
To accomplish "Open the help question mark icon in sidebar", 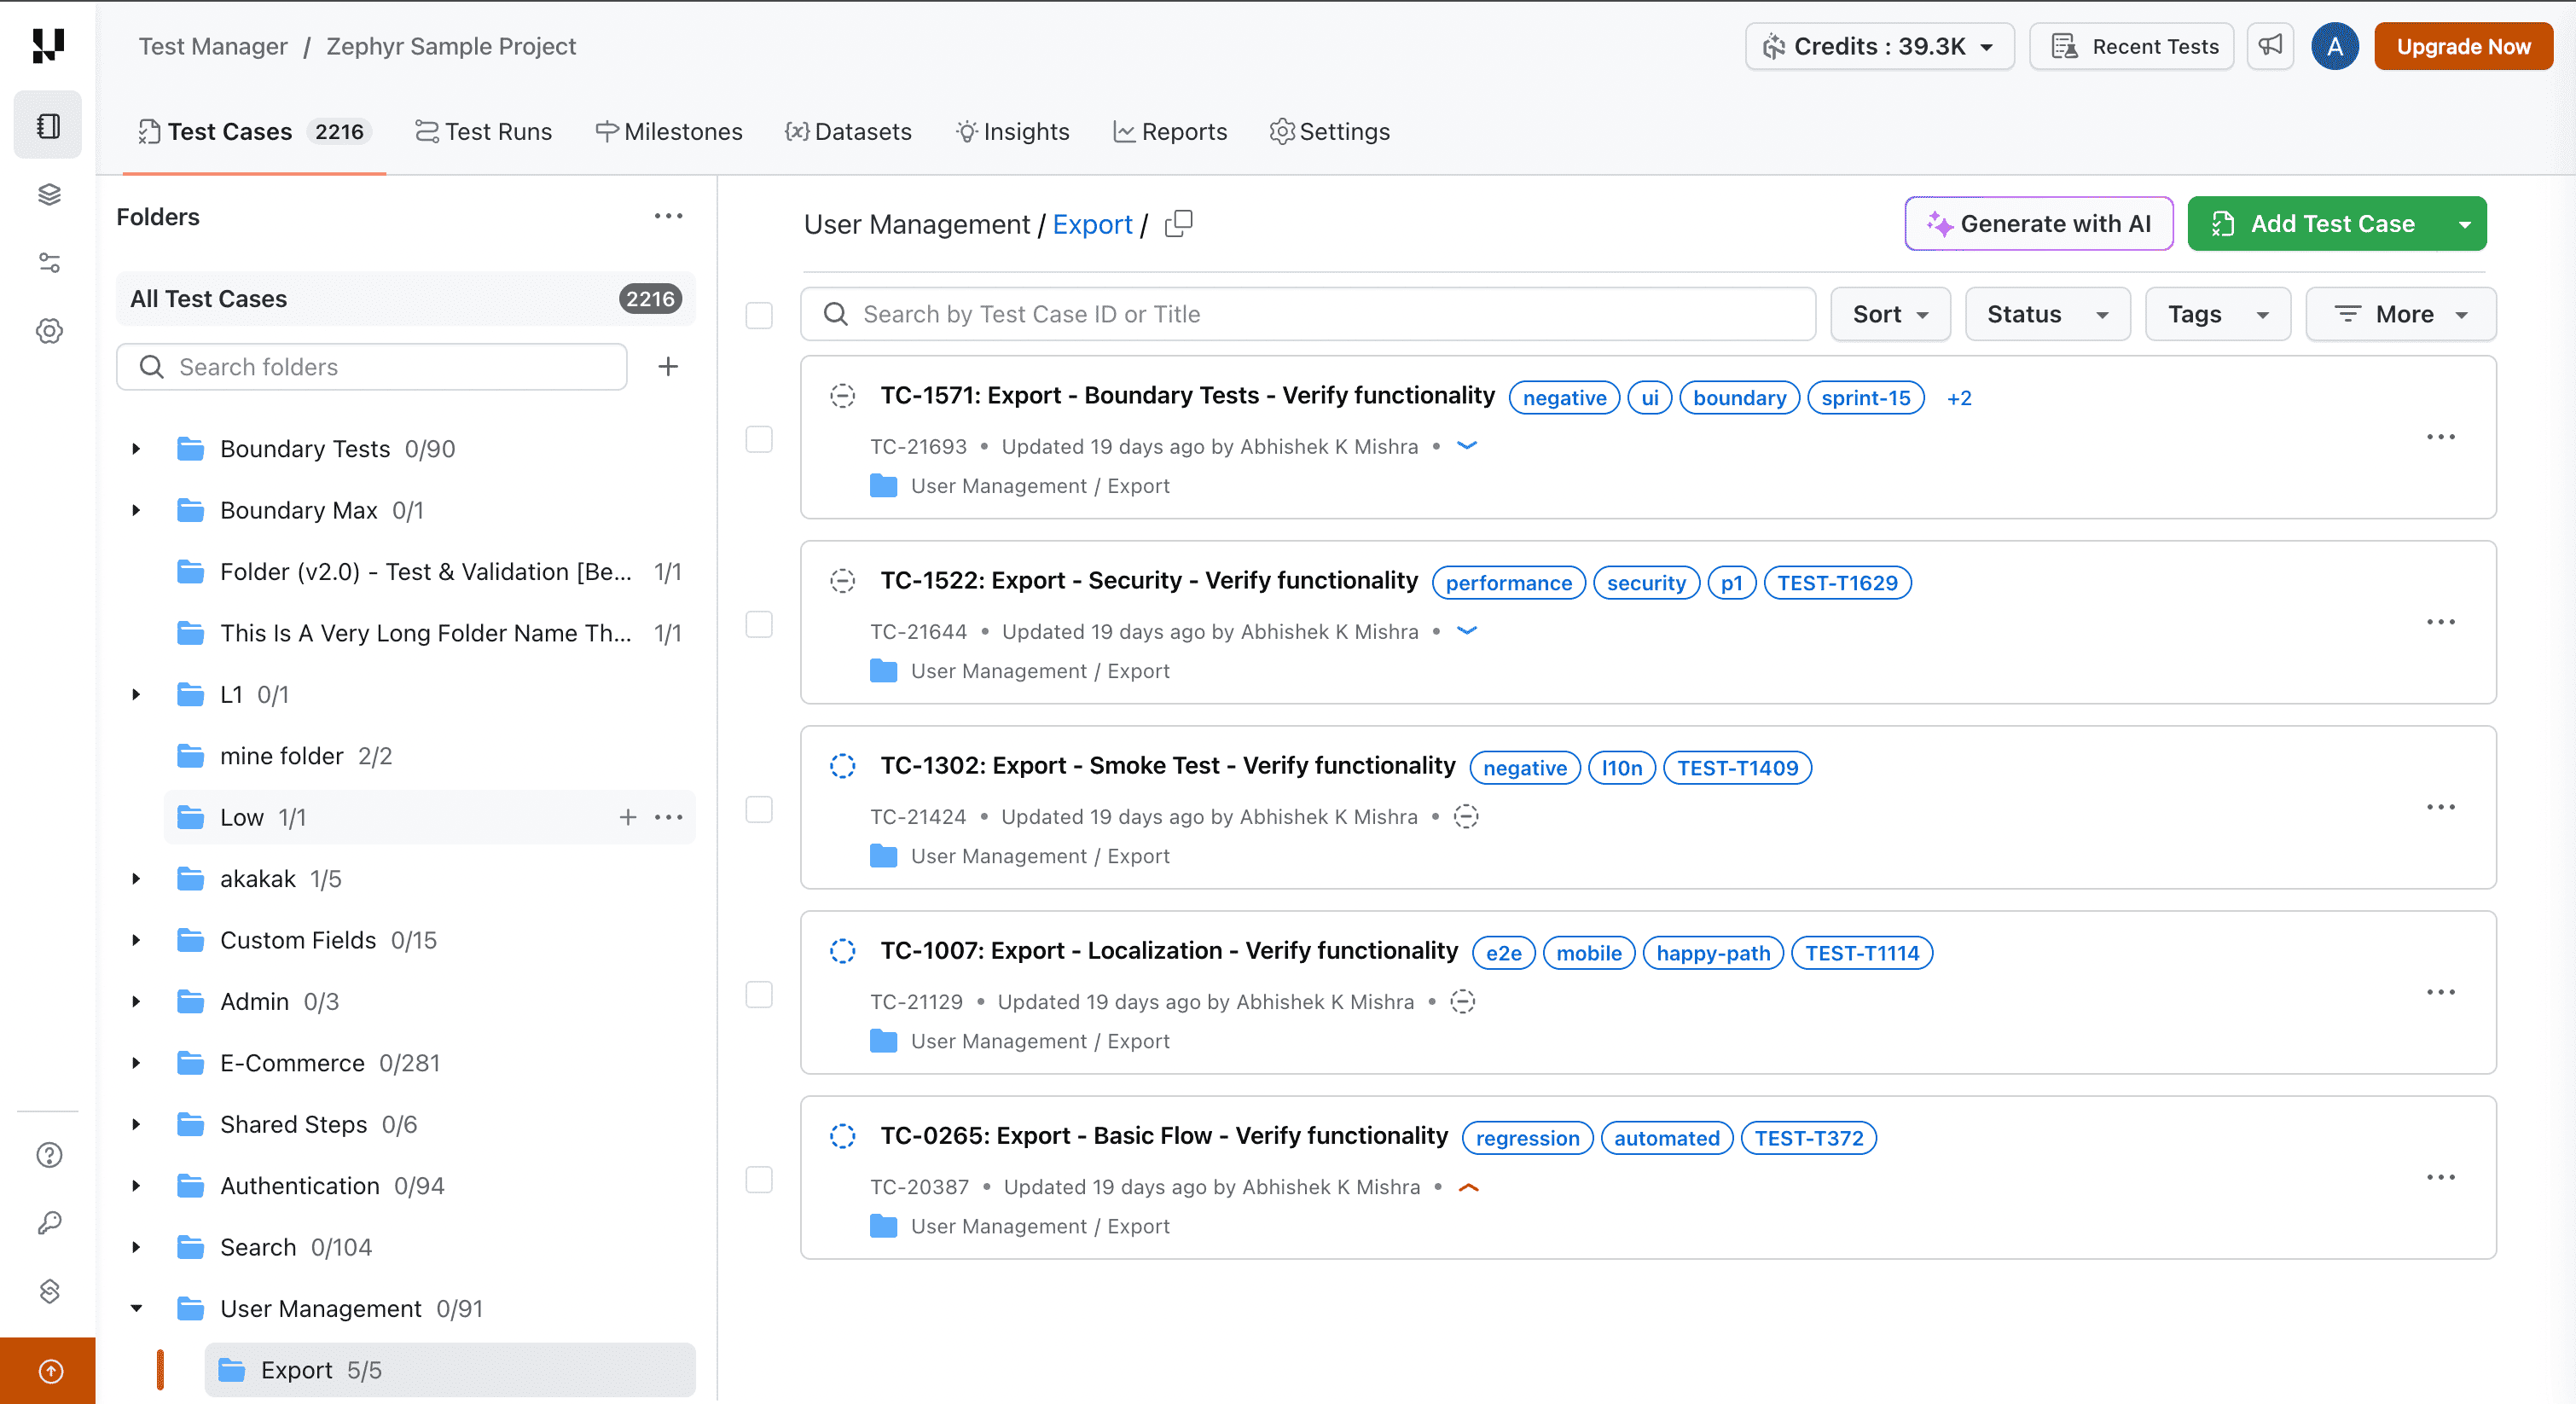I will pos(49,1155).
